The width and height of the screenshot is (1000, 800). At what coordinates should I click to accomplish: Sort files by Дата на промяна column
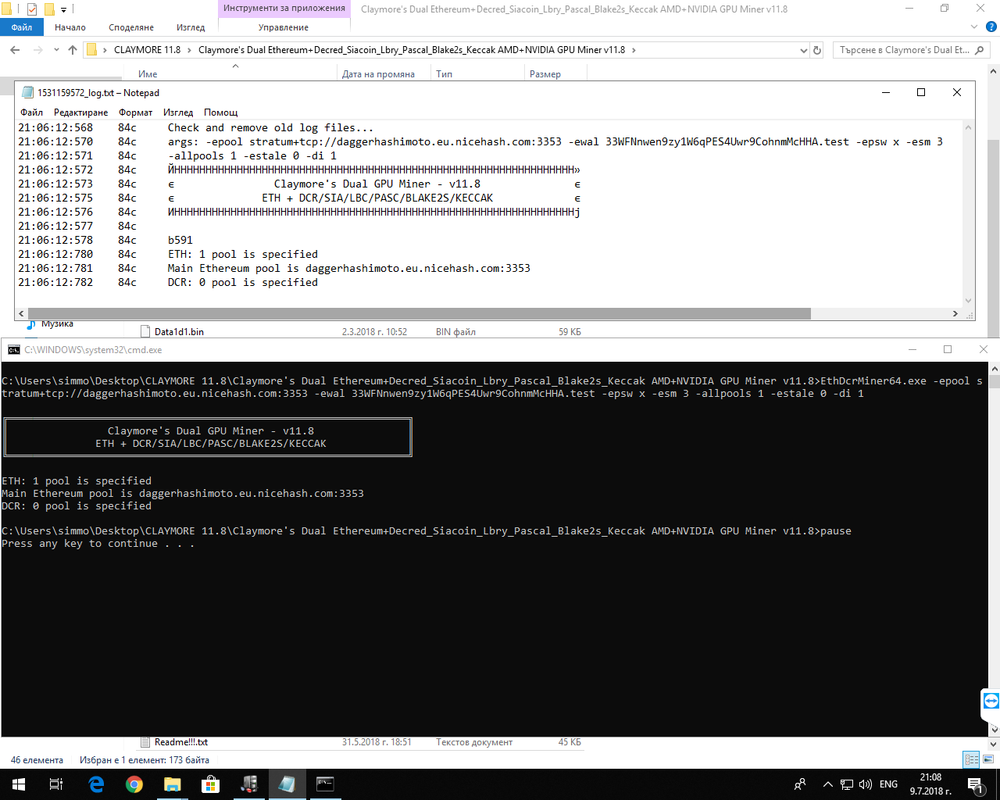coord(378,74)
